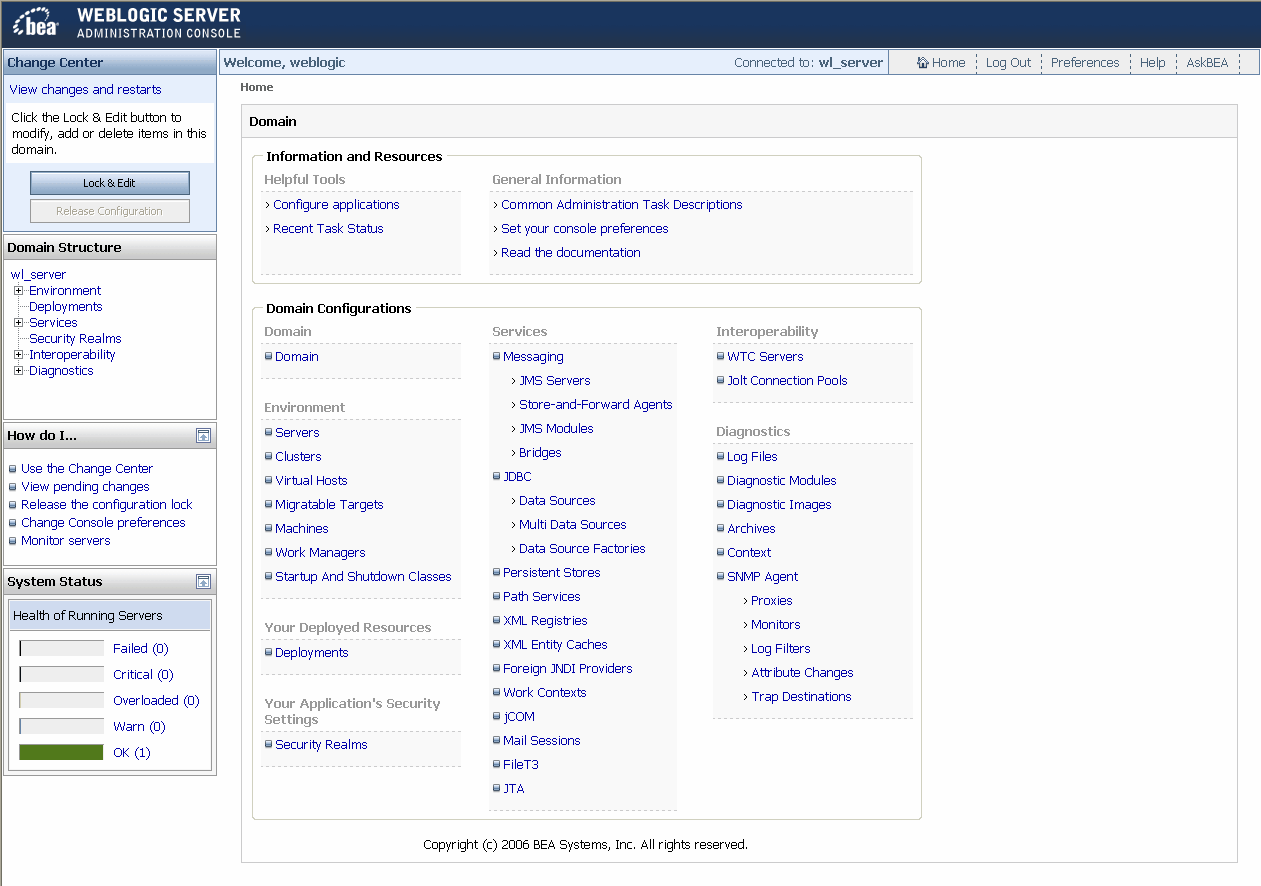Open Set your console preferences link
The width and height of the screenshot is (1261, 886).
[x=584, y=229]
